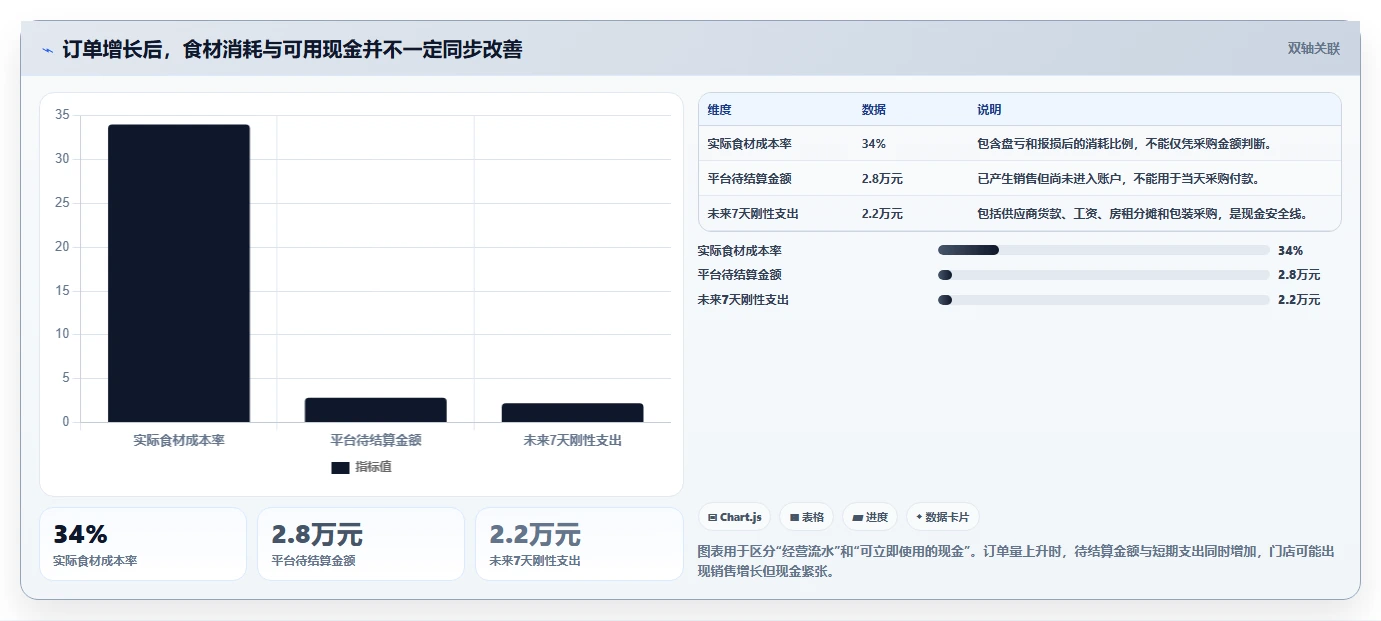Click the description starting 包含盘亏和报损后的消耗比例
1381x621 pixels.
tap(1124, 144)
